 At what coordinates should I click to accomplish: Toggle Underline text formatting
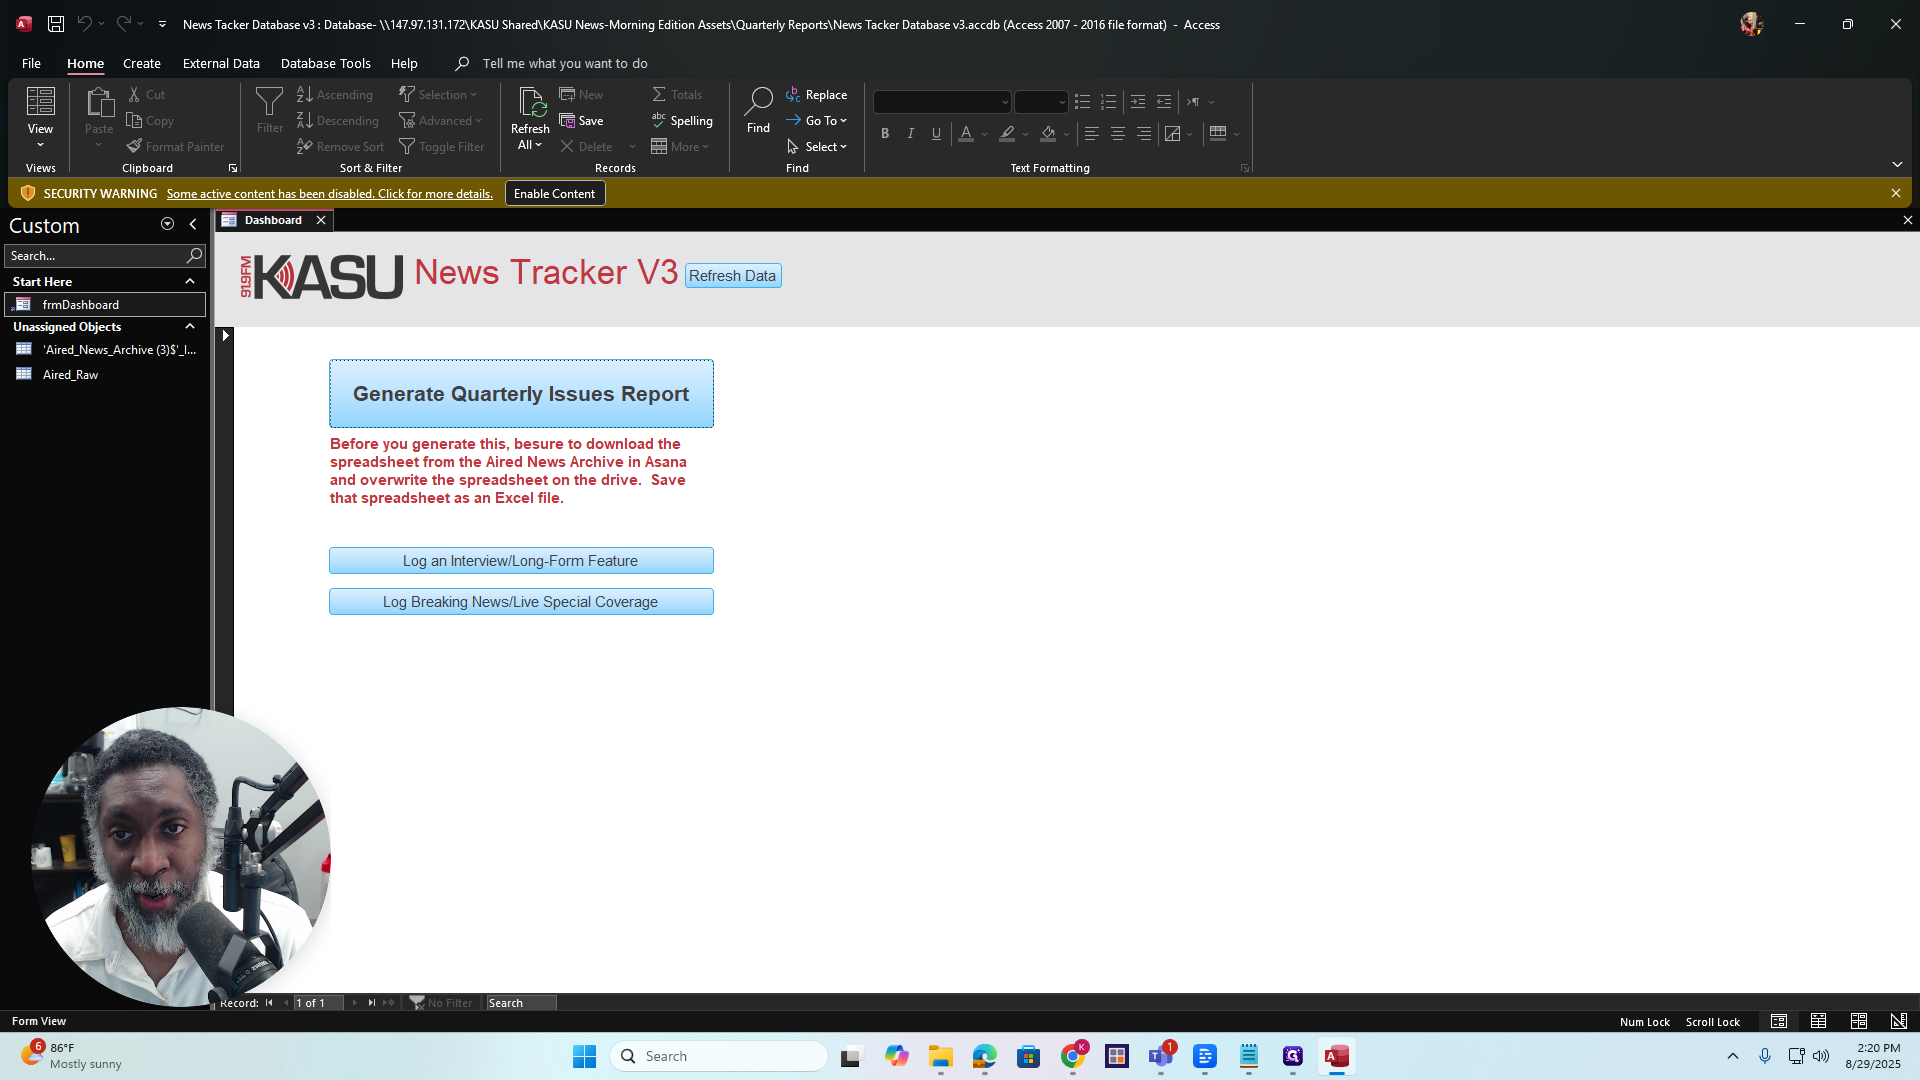pos(937,133)
